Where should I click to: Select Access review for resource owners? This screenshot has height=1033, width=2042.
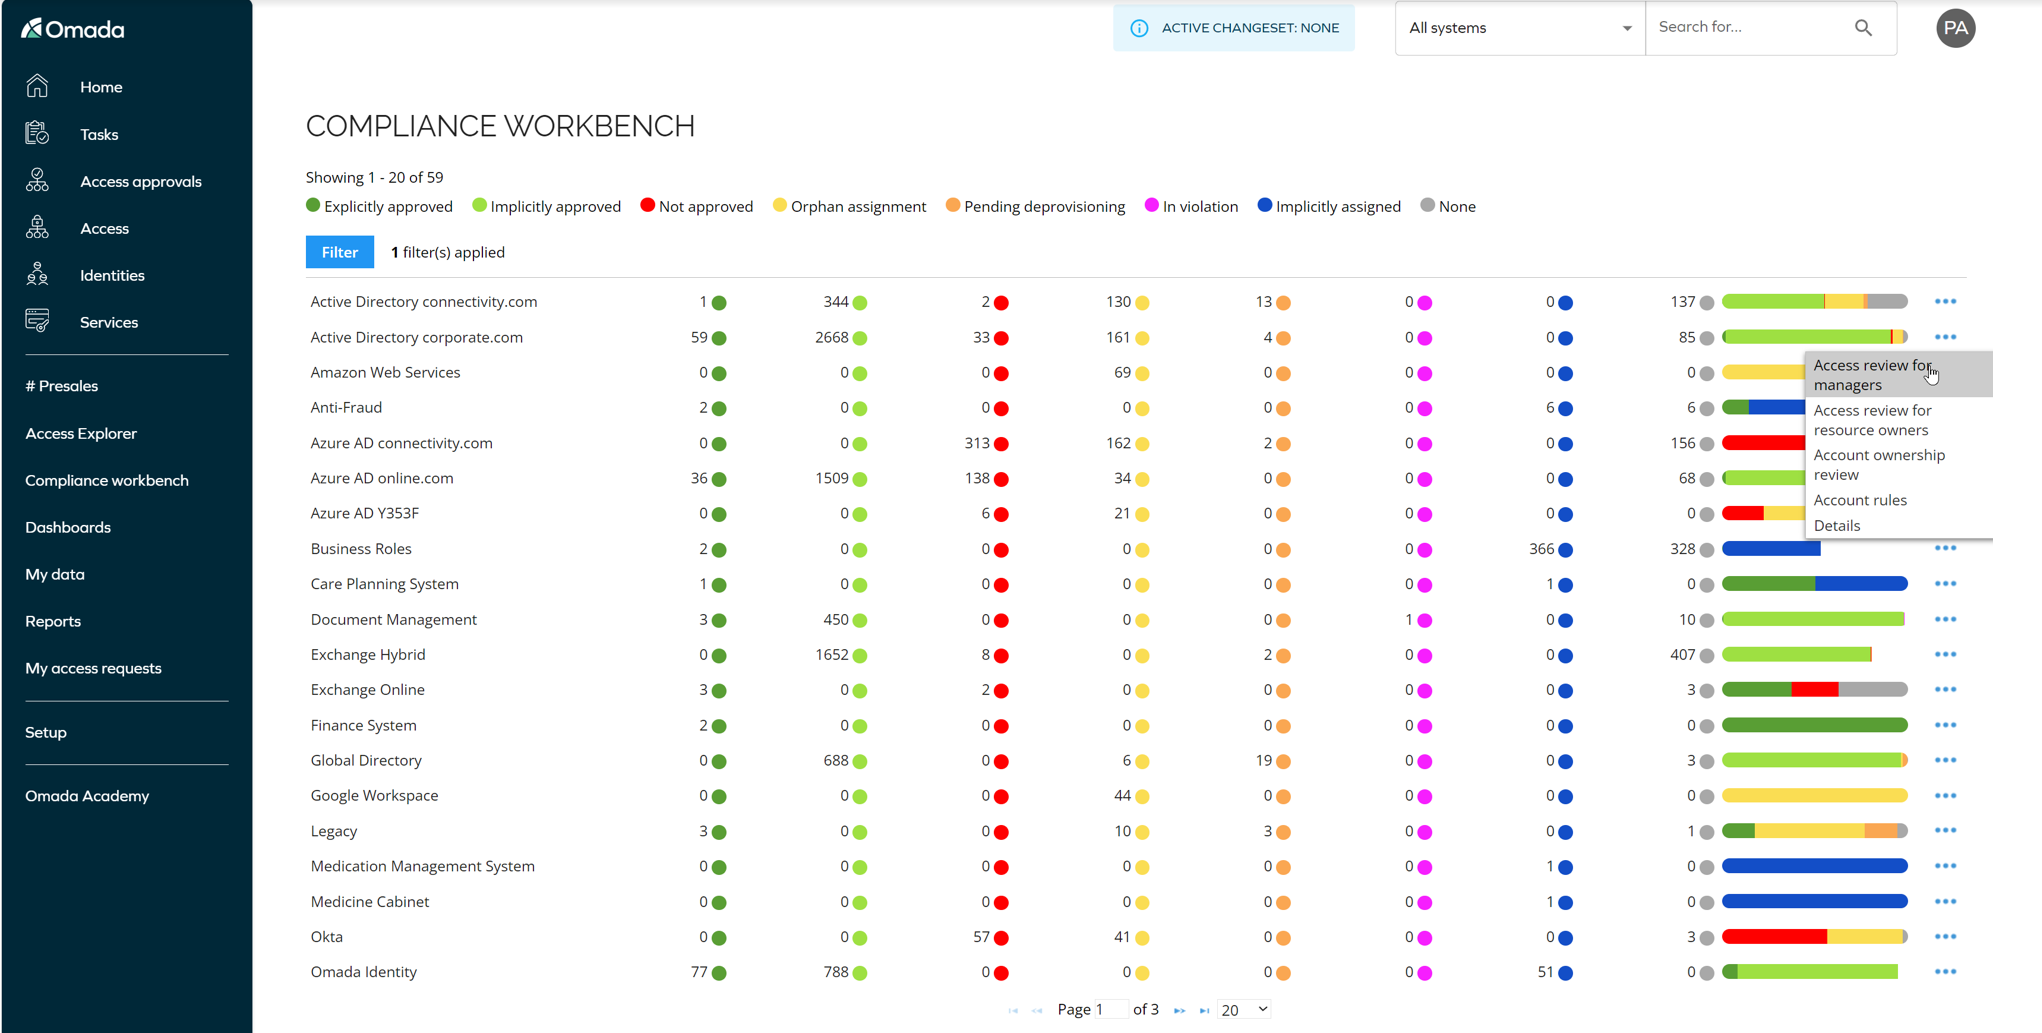point(1897,420)
